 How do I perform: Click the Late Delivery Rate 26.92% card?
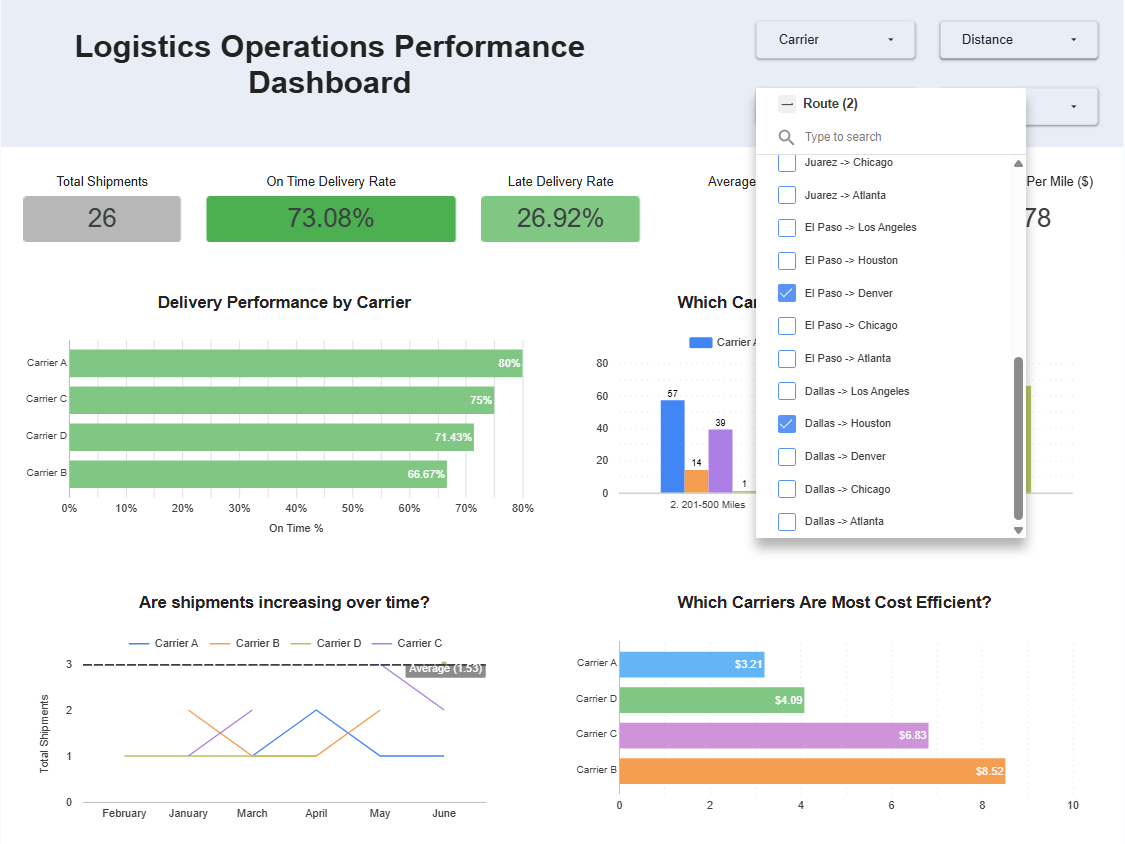click(x=560, y=218)
